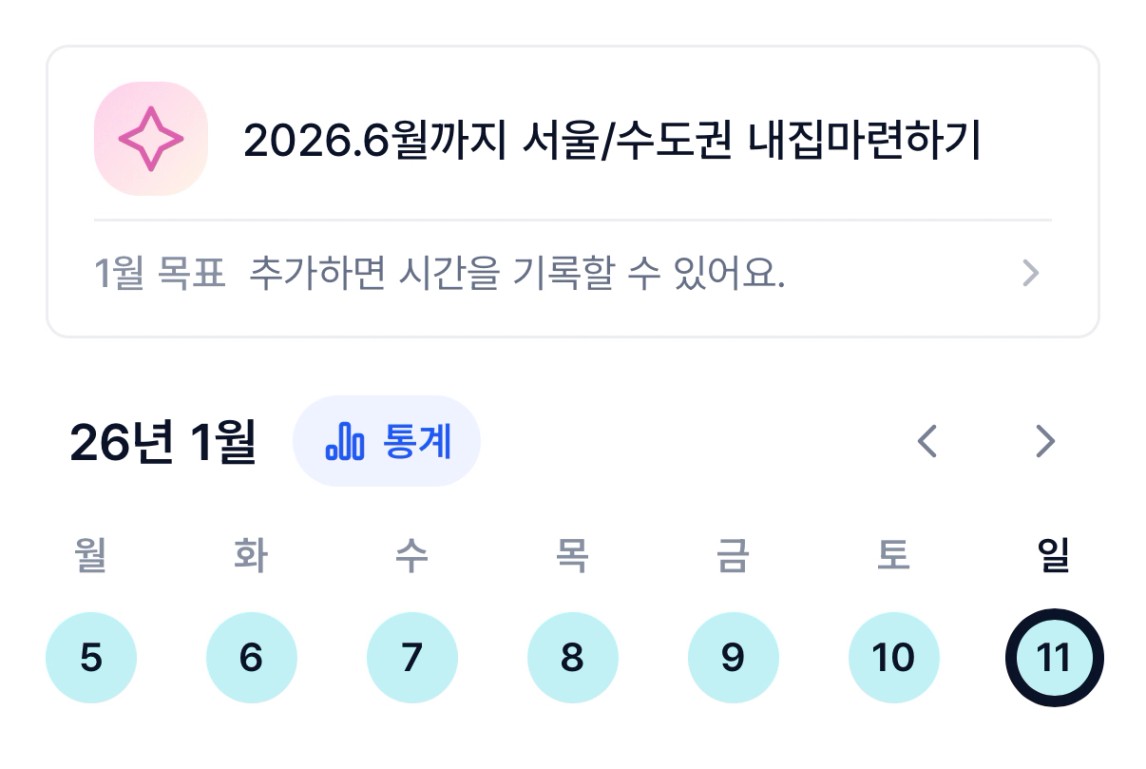The width and height of the screenshot is (1146, 769).
Task: Select date 6 in the calendar
Action: (251, 658)
